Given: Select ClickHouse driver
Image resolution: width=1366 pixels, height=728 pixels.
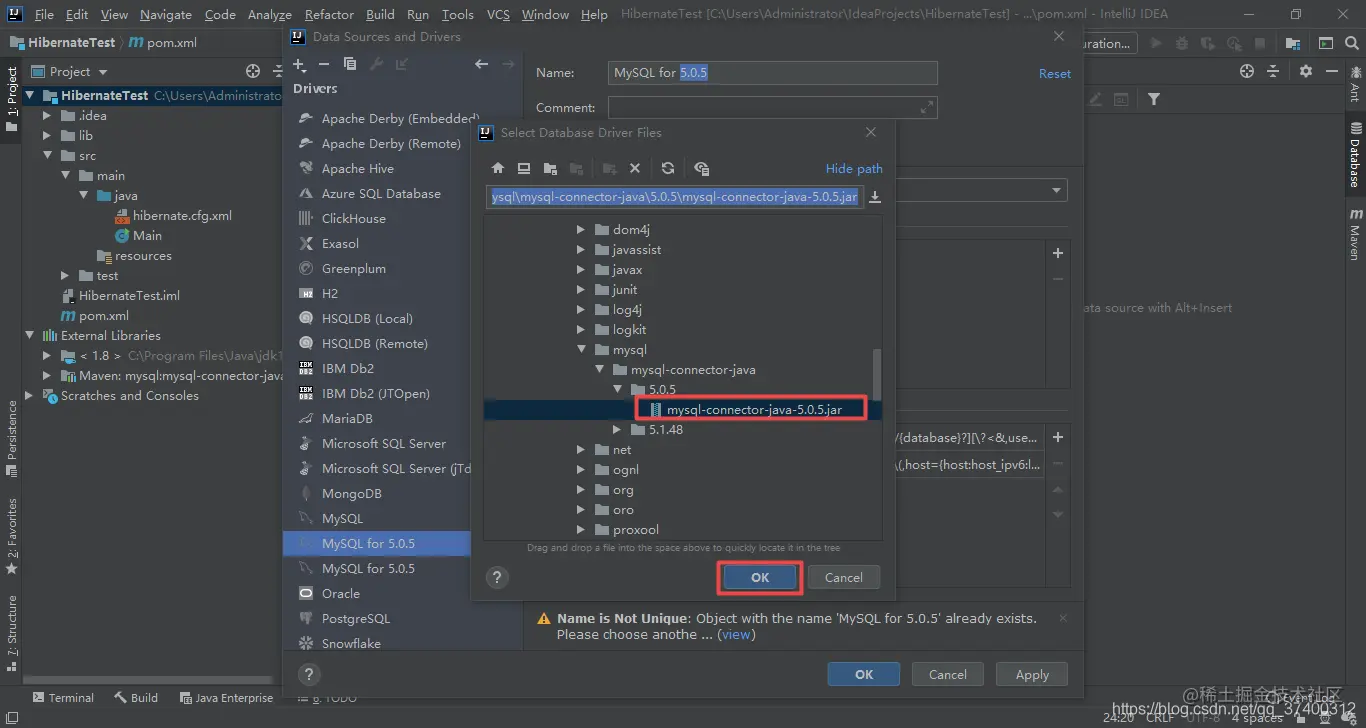Looking at the screenshot, I should click(x=353, y=219).
